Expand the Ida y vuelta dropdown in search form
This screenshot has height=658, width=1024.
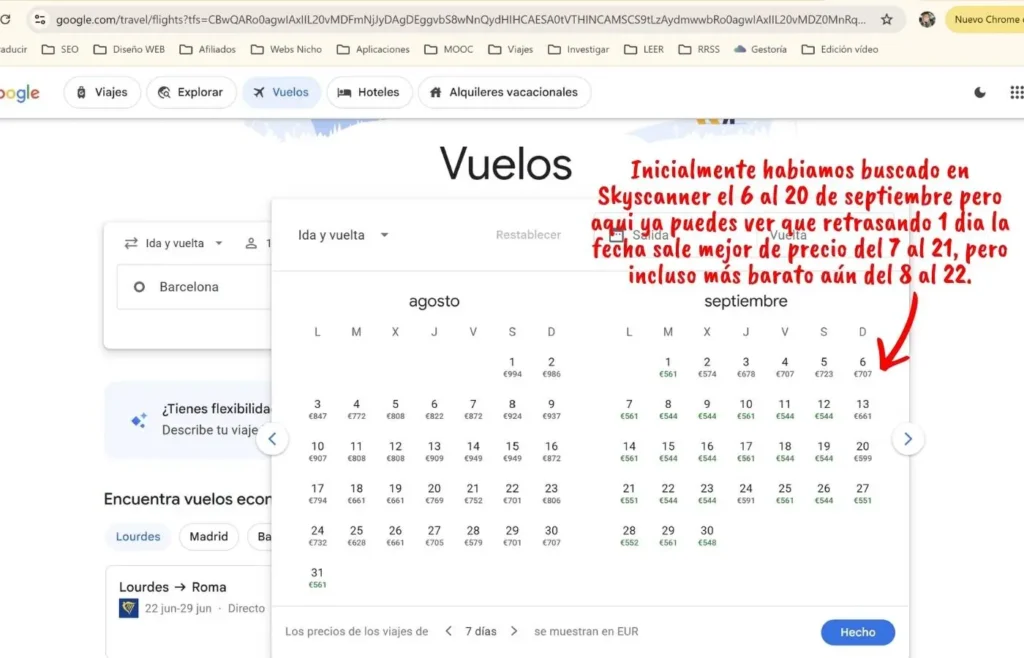174,243
